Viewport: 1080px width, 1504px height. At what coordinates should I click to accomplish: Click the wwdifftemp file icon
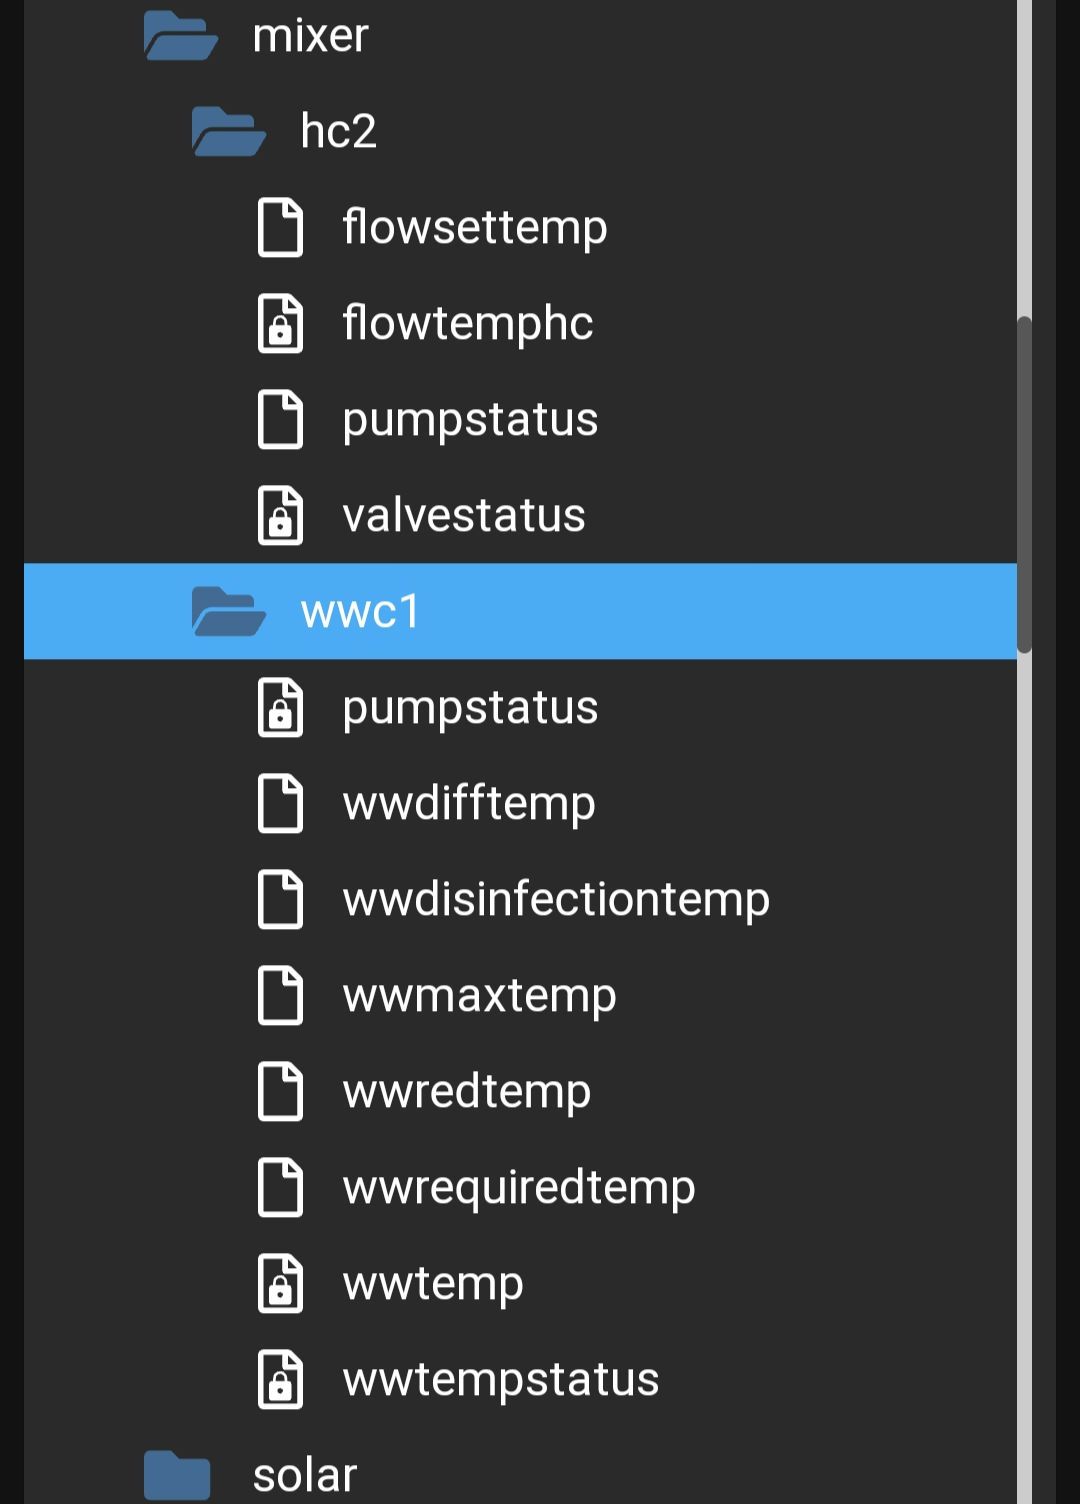(280, 803)
